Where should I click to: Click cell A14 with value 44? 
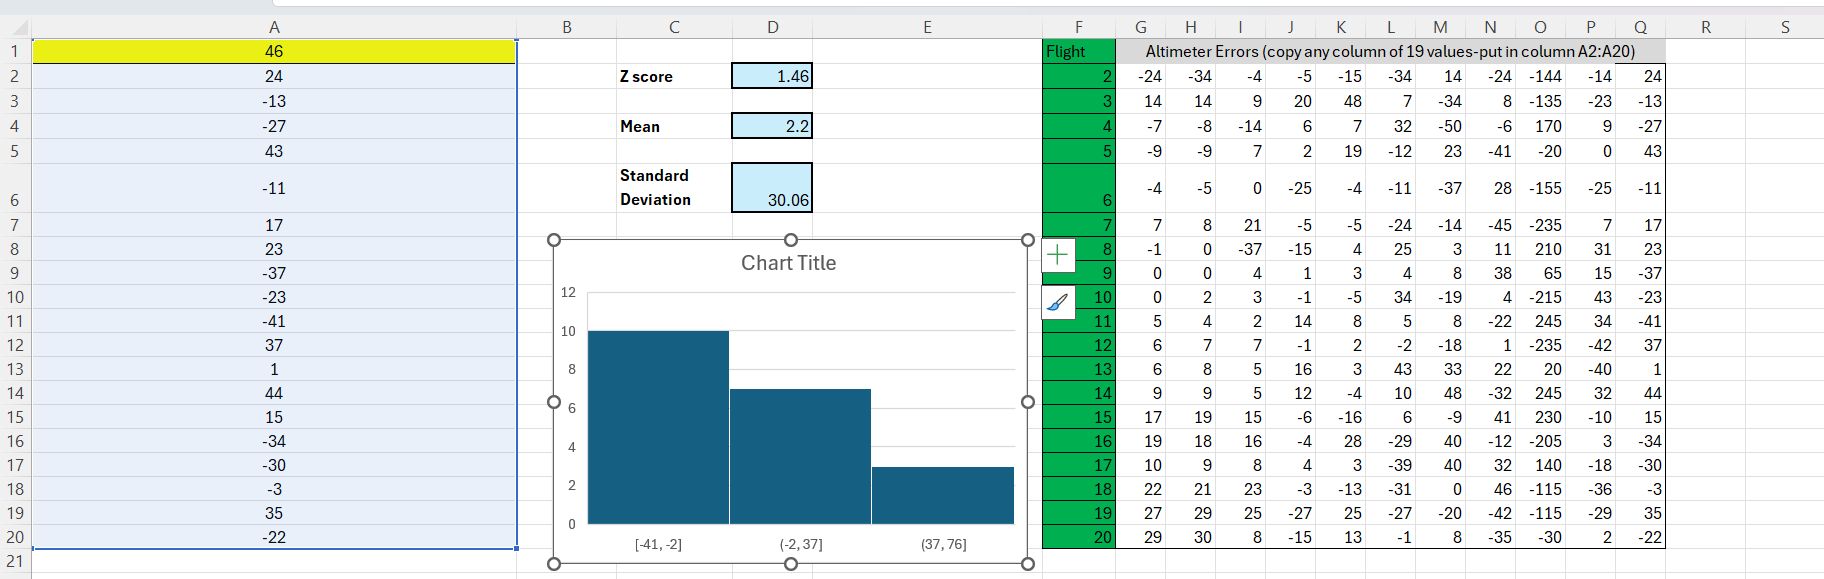point(274,393)
